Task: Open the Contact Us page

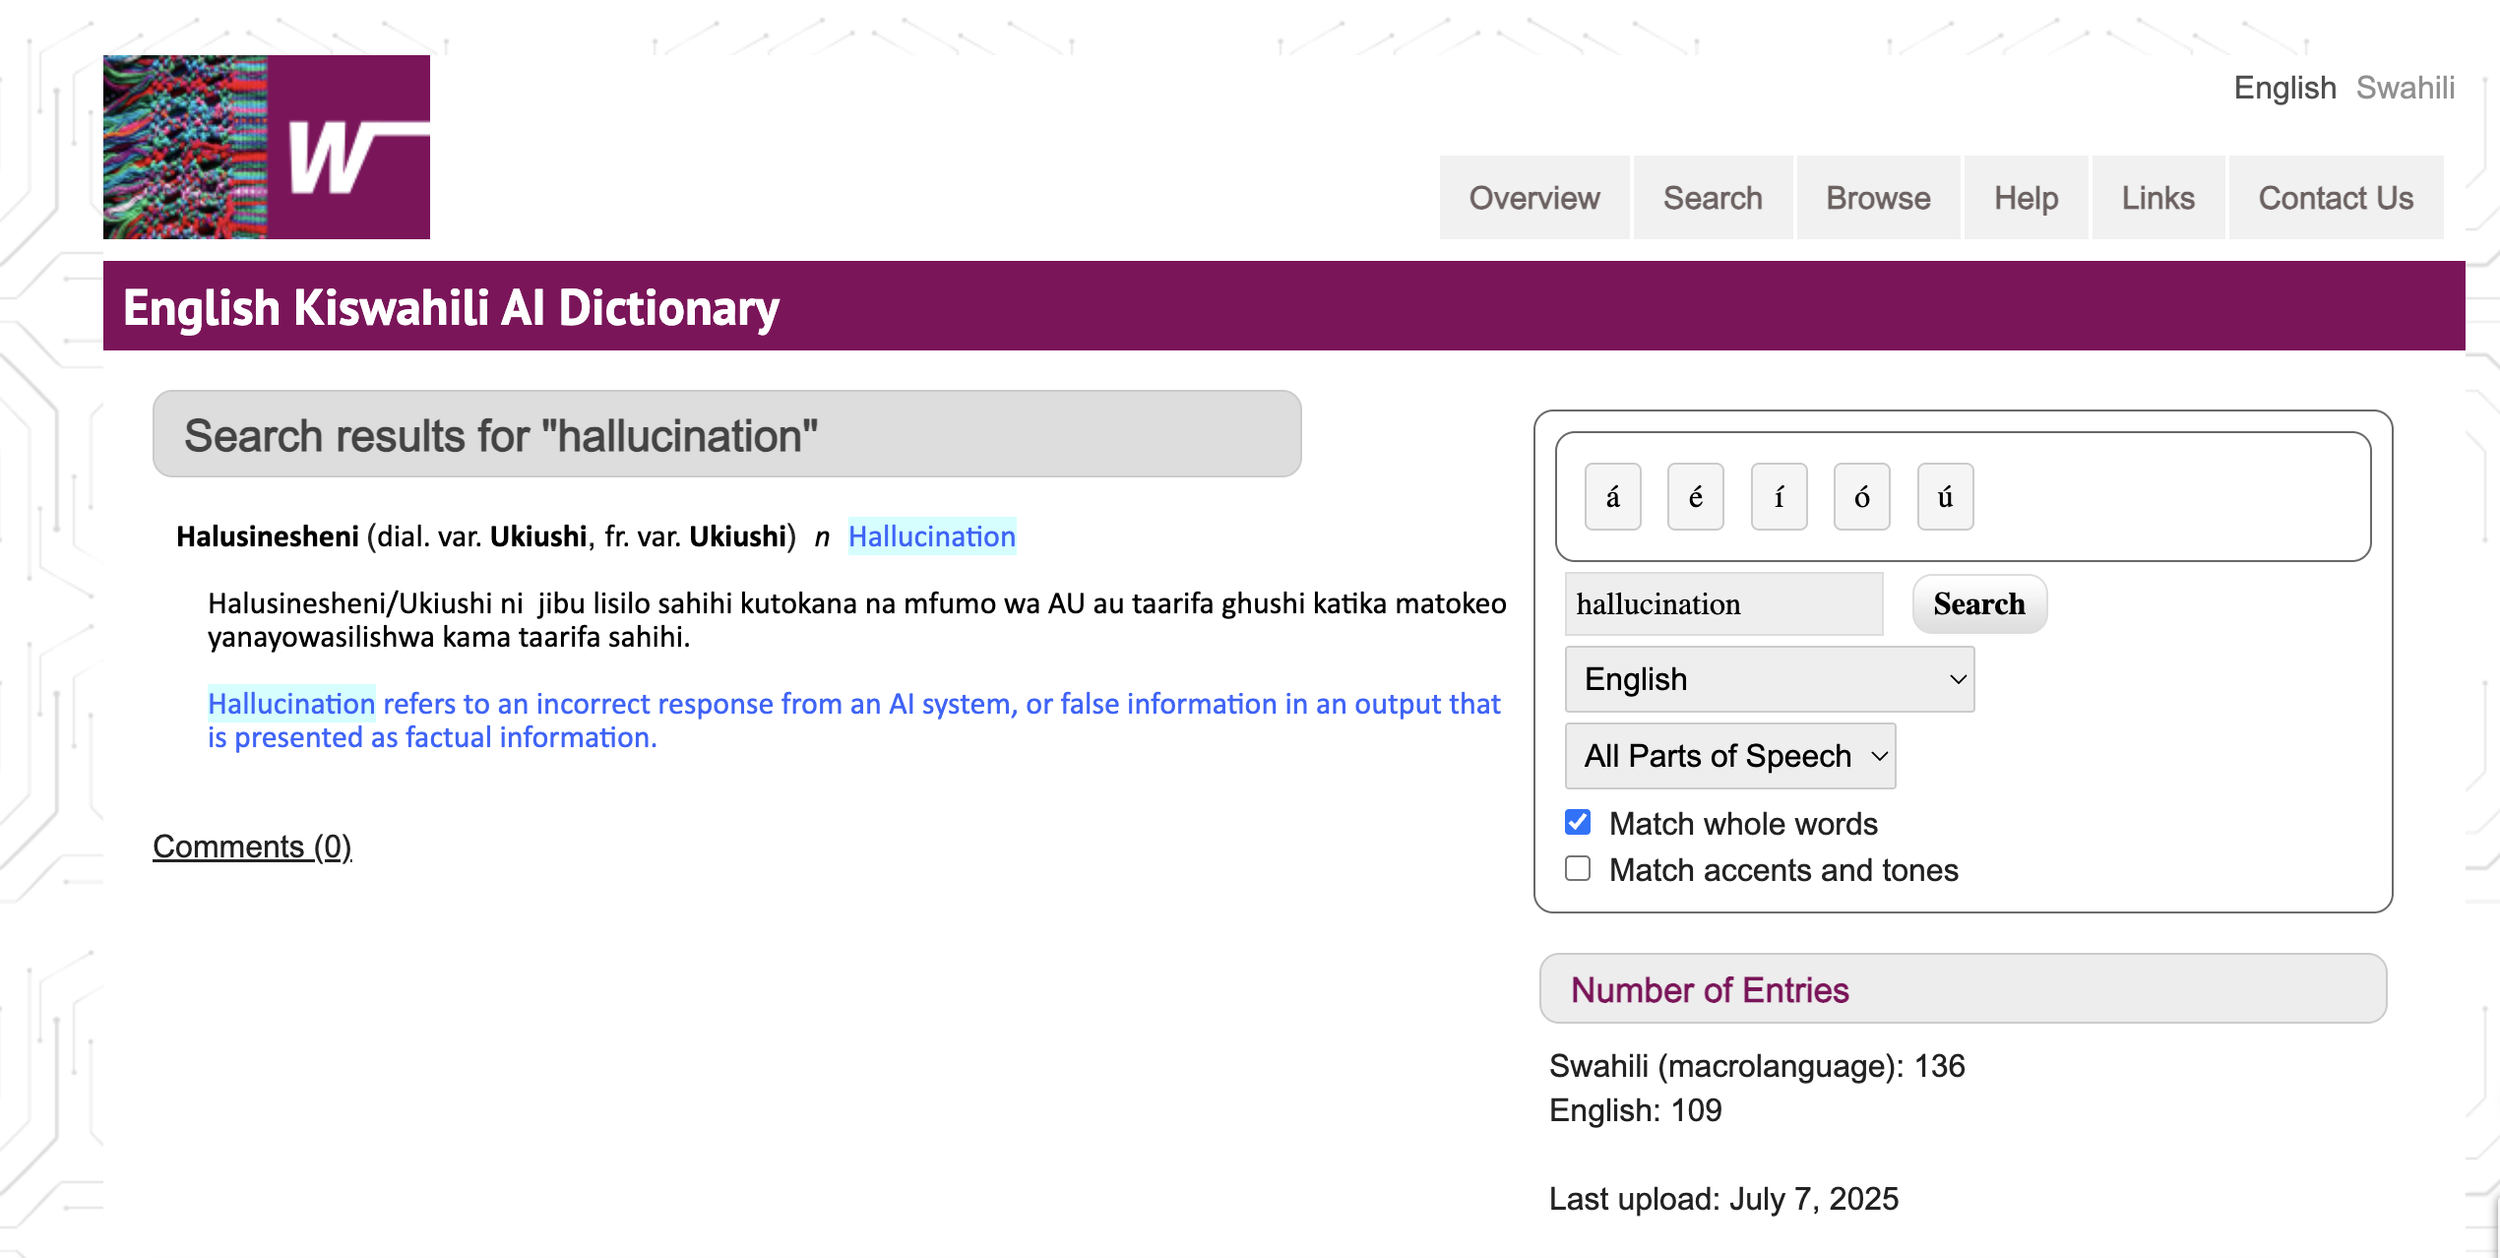Action: click(x=2336, y=197)
